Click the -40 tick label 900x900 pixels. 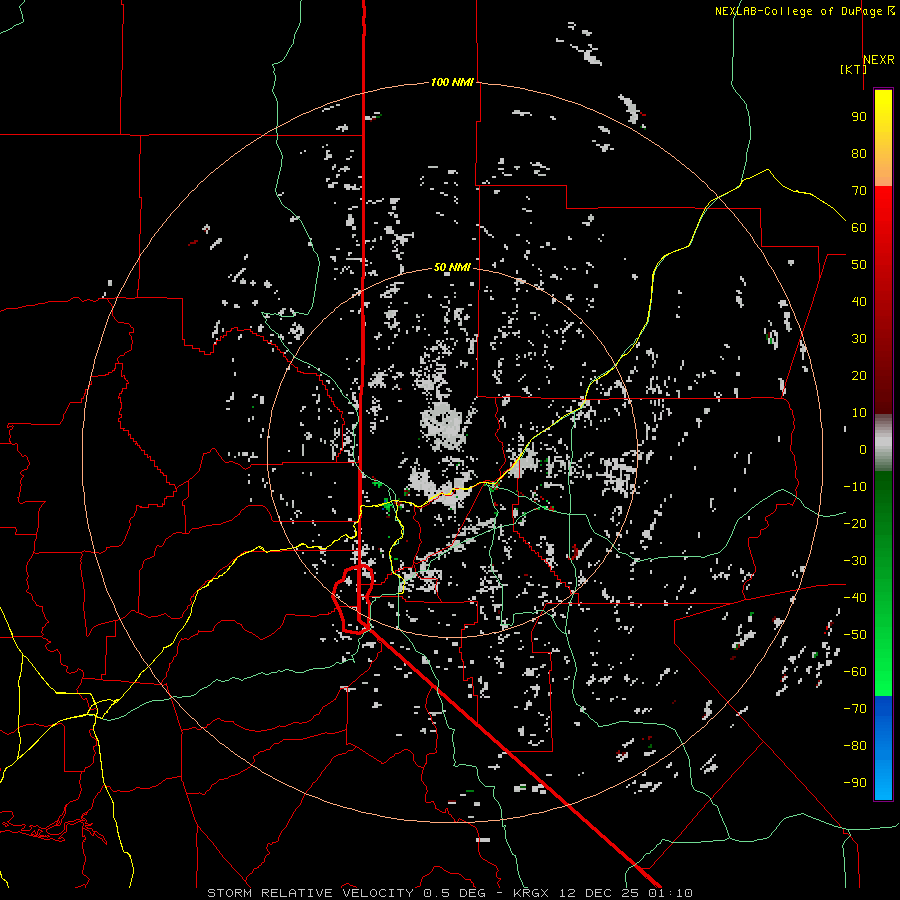coord(855,598)
